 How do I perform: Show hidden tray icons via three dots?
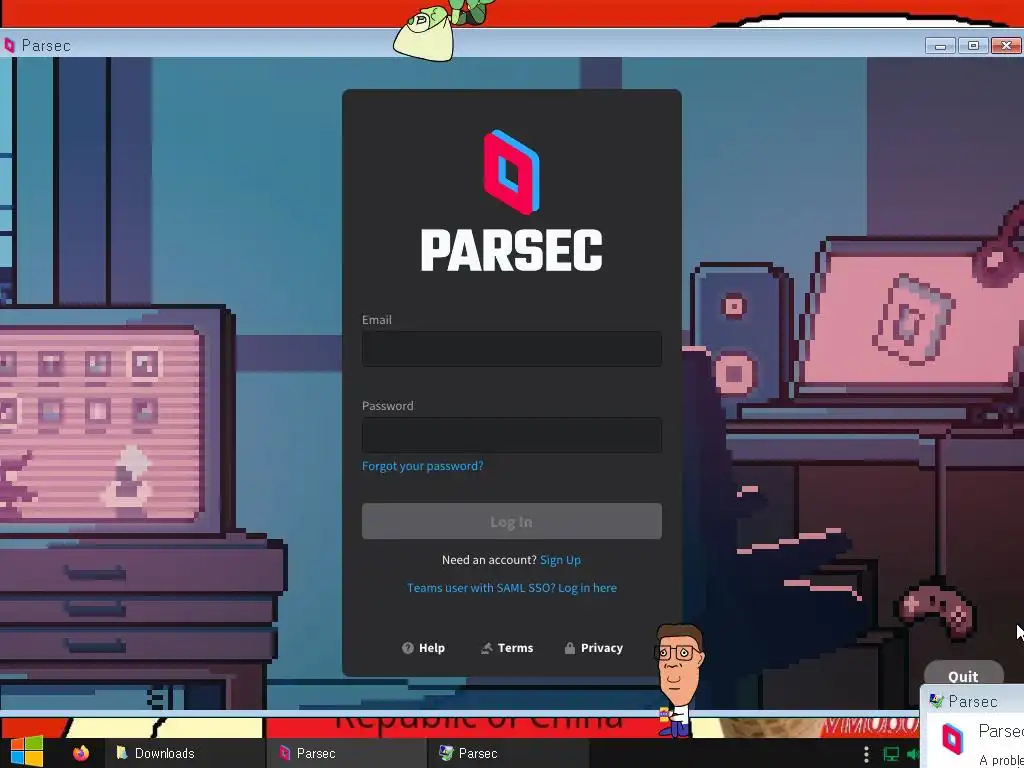[x=866, y=754]
